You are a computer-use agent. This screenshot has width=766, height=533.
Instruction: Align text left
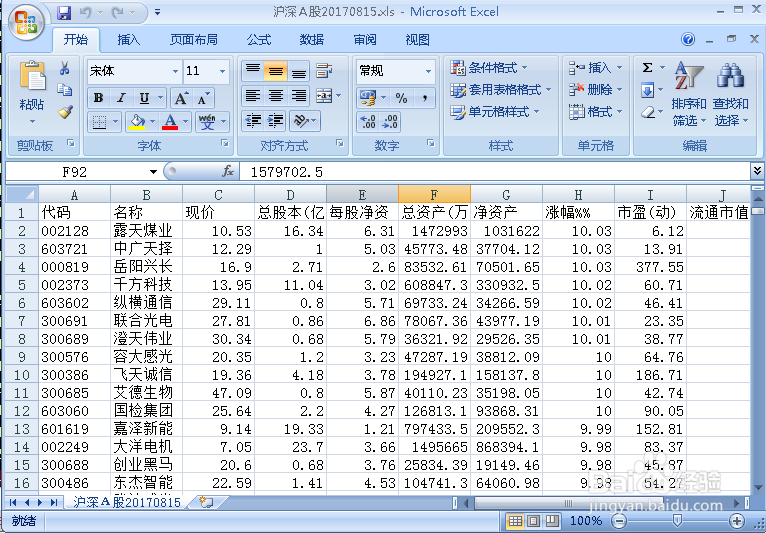[x=253, y=96]
